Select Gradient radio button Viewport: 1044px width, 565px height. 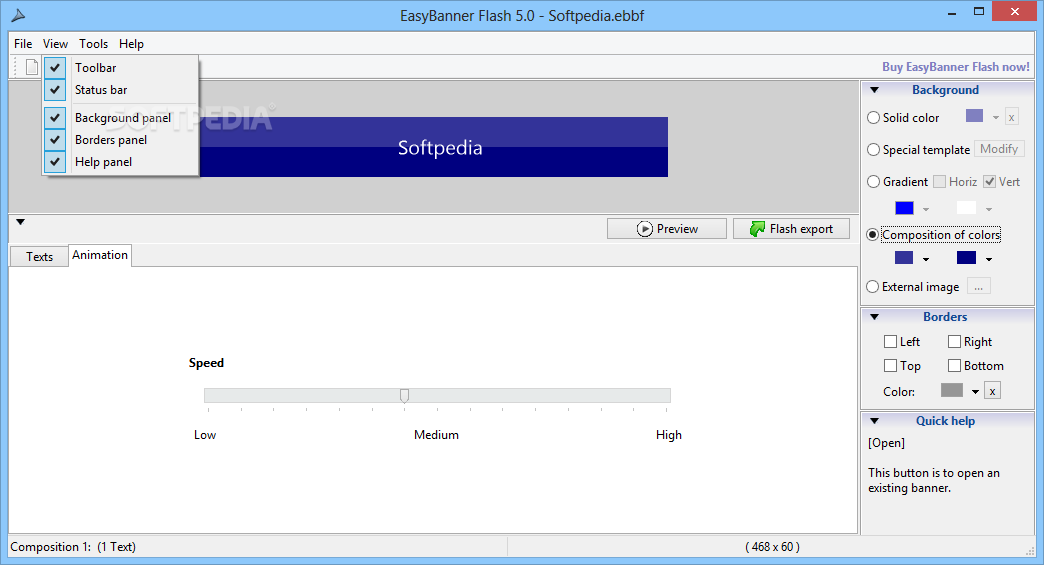point(874,182)
